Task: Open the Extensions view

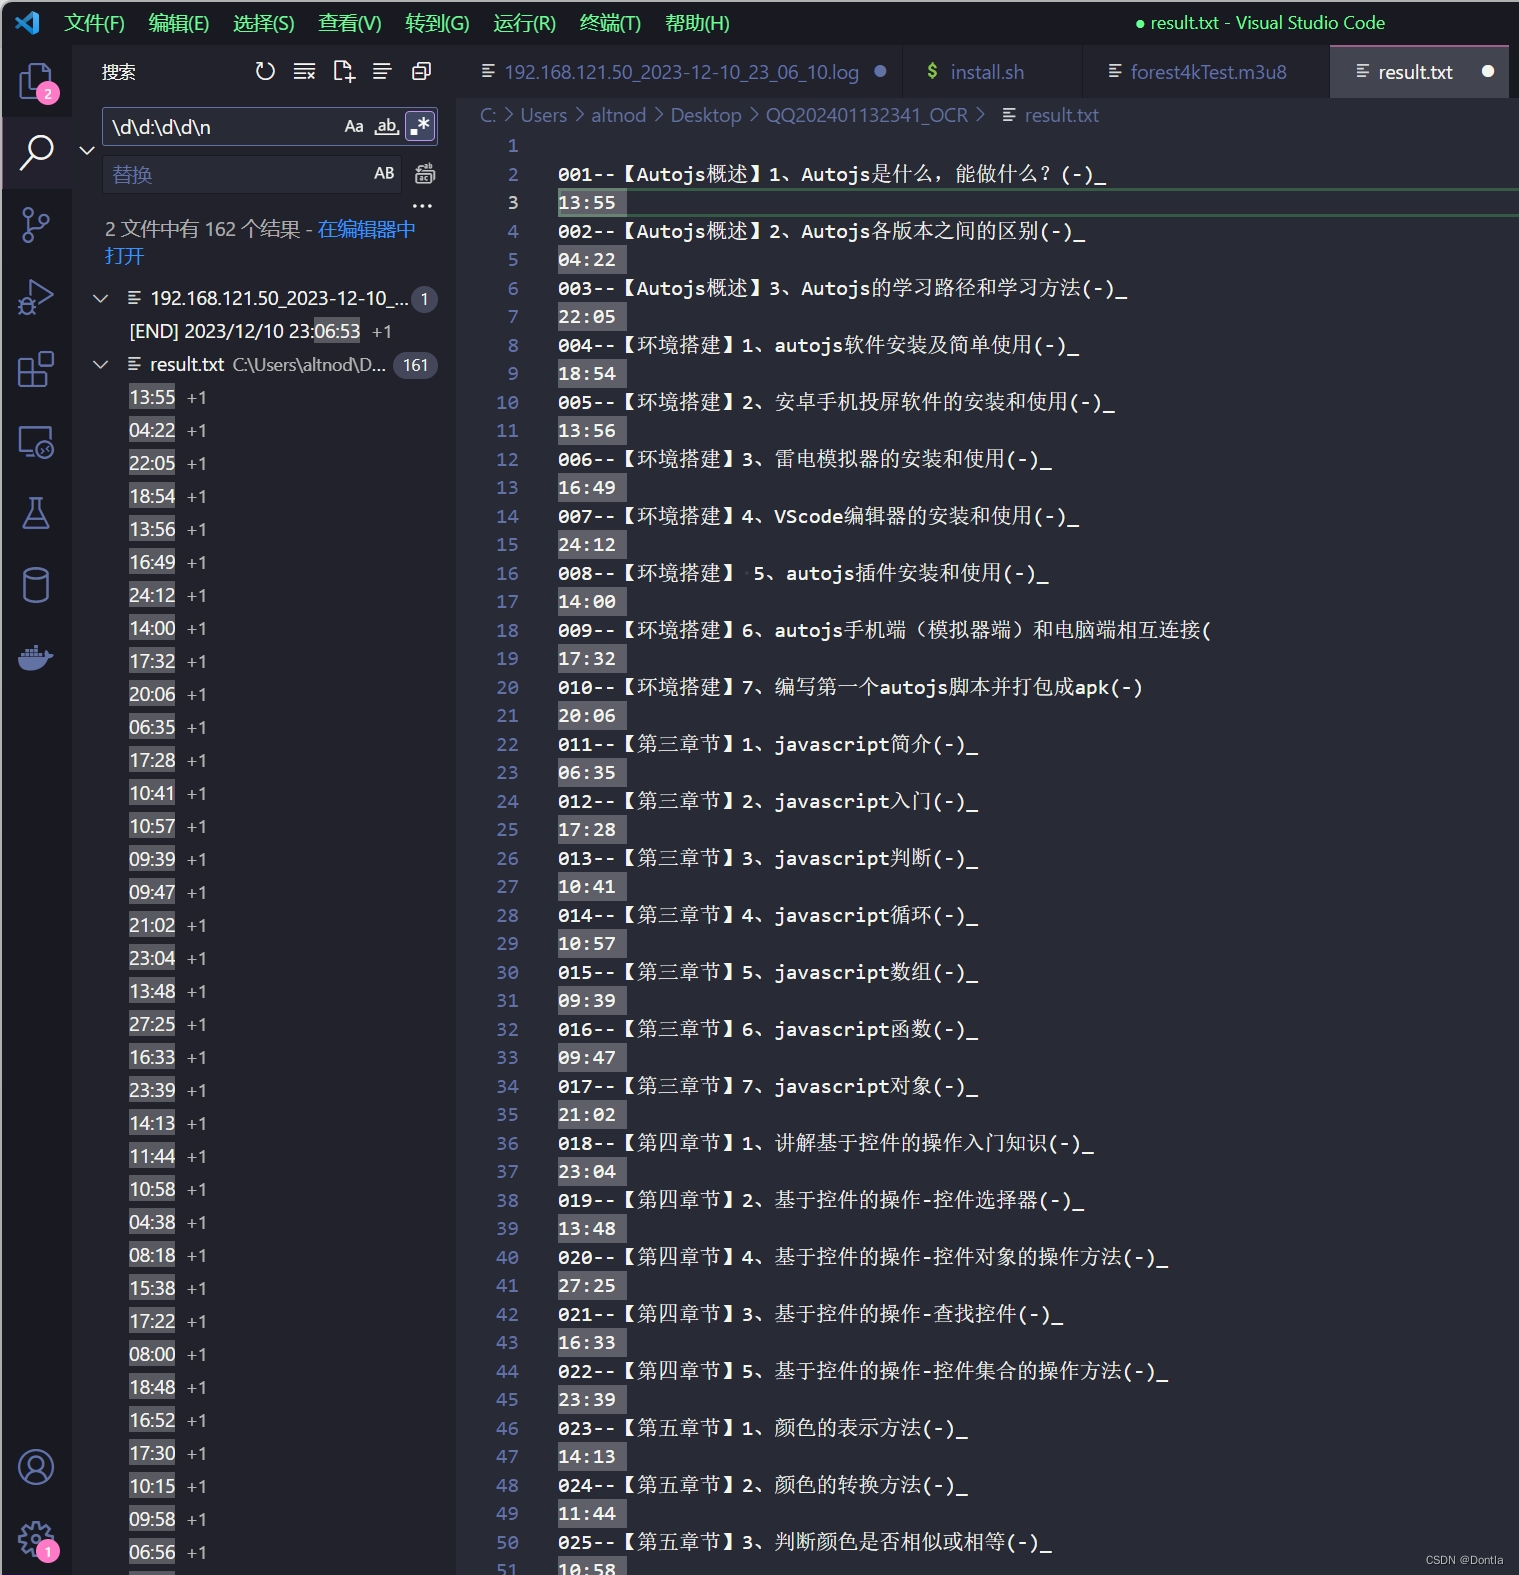Action: [x=36, y=370]
